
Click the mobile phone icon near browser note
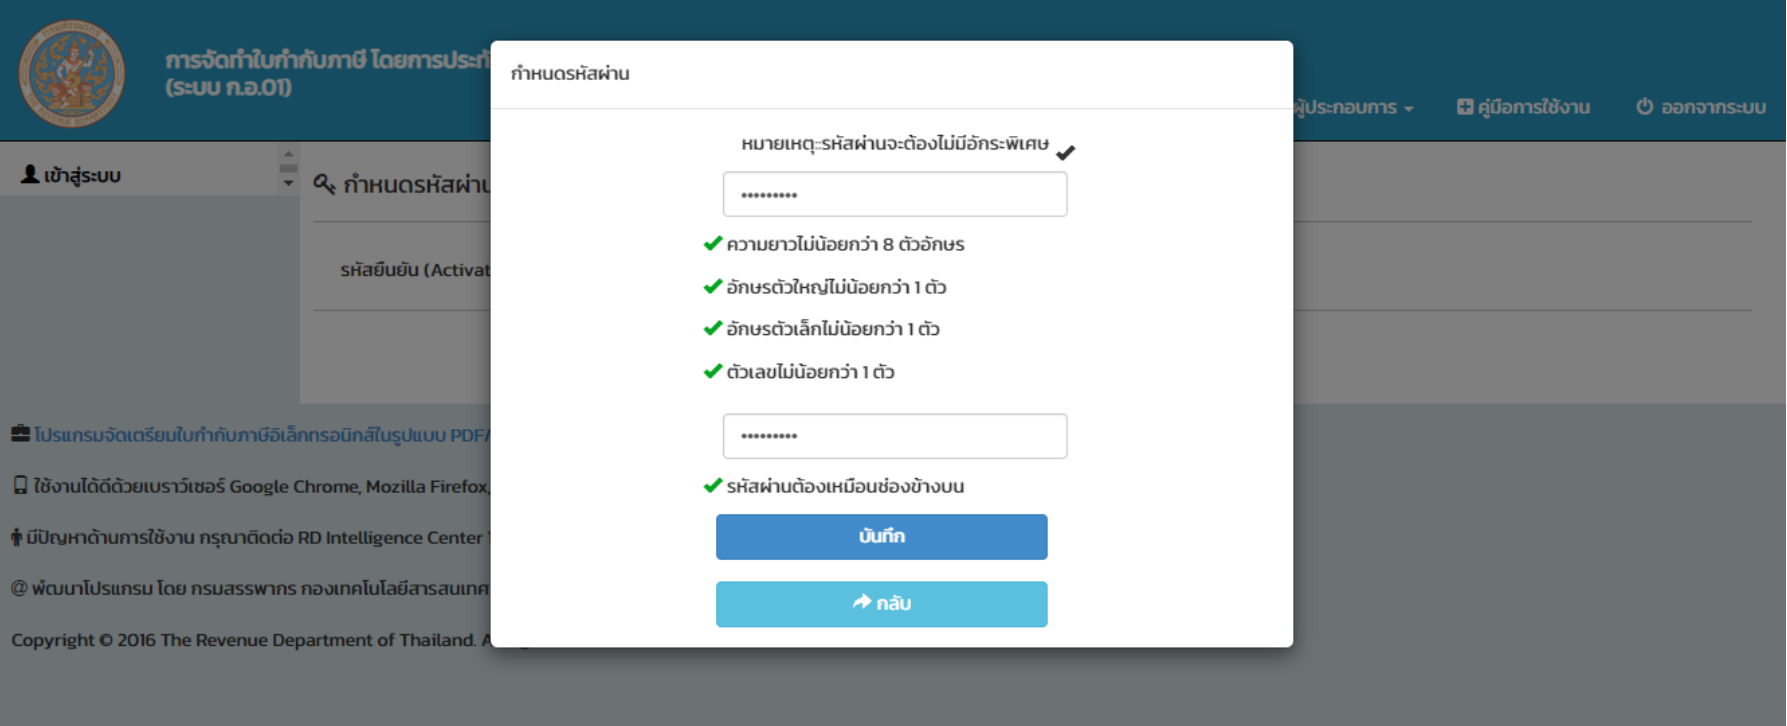(20, 486)
